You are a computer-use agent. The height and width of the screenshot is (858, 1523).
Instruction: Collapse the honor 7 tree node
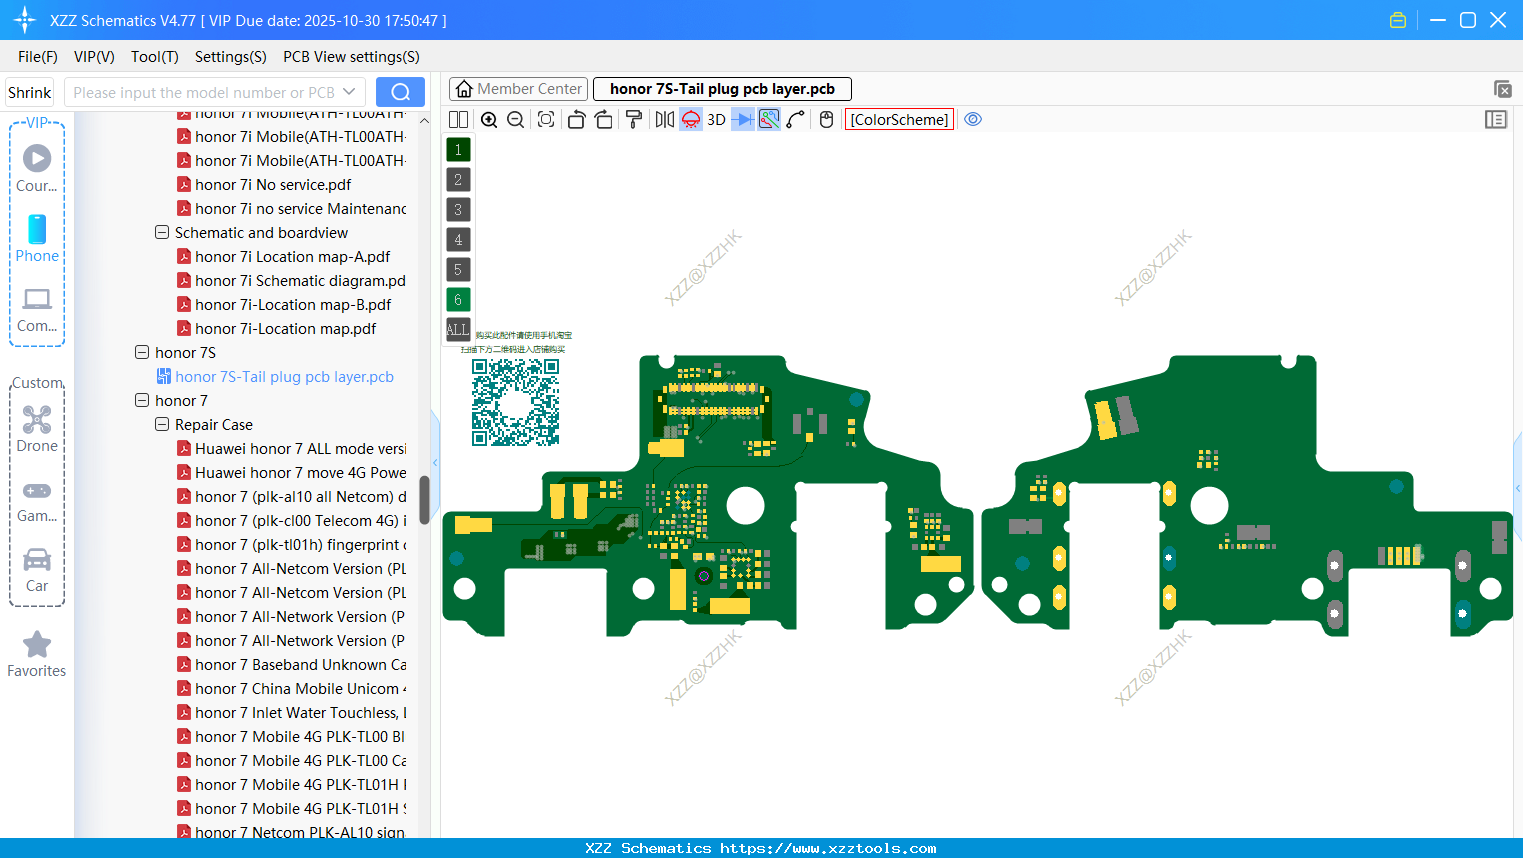coord(142,401)
